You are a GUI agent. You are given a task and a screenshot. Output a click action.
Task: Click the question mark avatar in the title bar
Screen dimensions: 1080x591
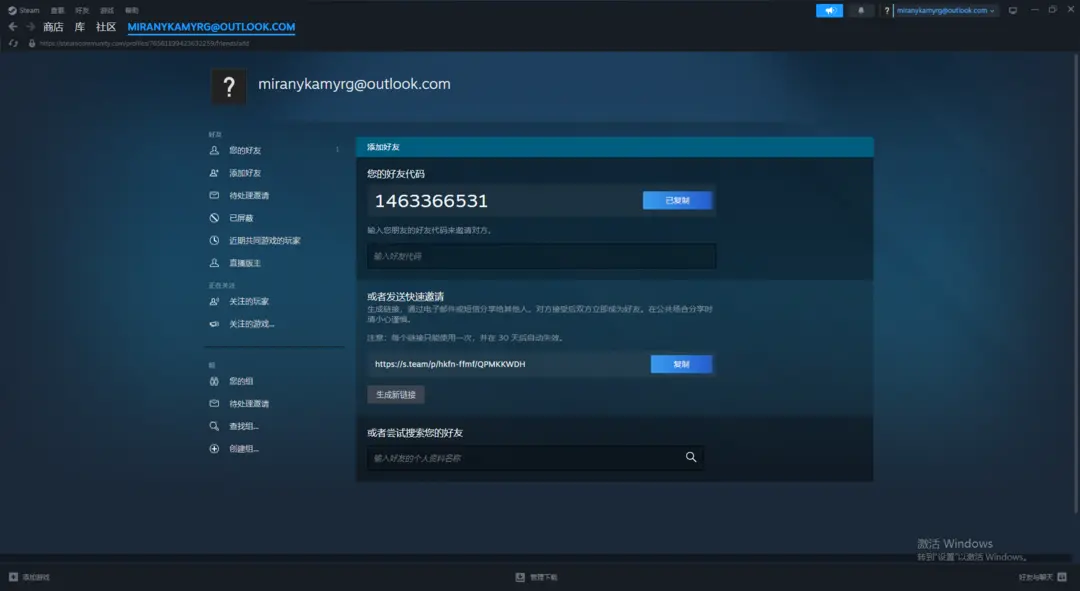(x=887, y=10)
